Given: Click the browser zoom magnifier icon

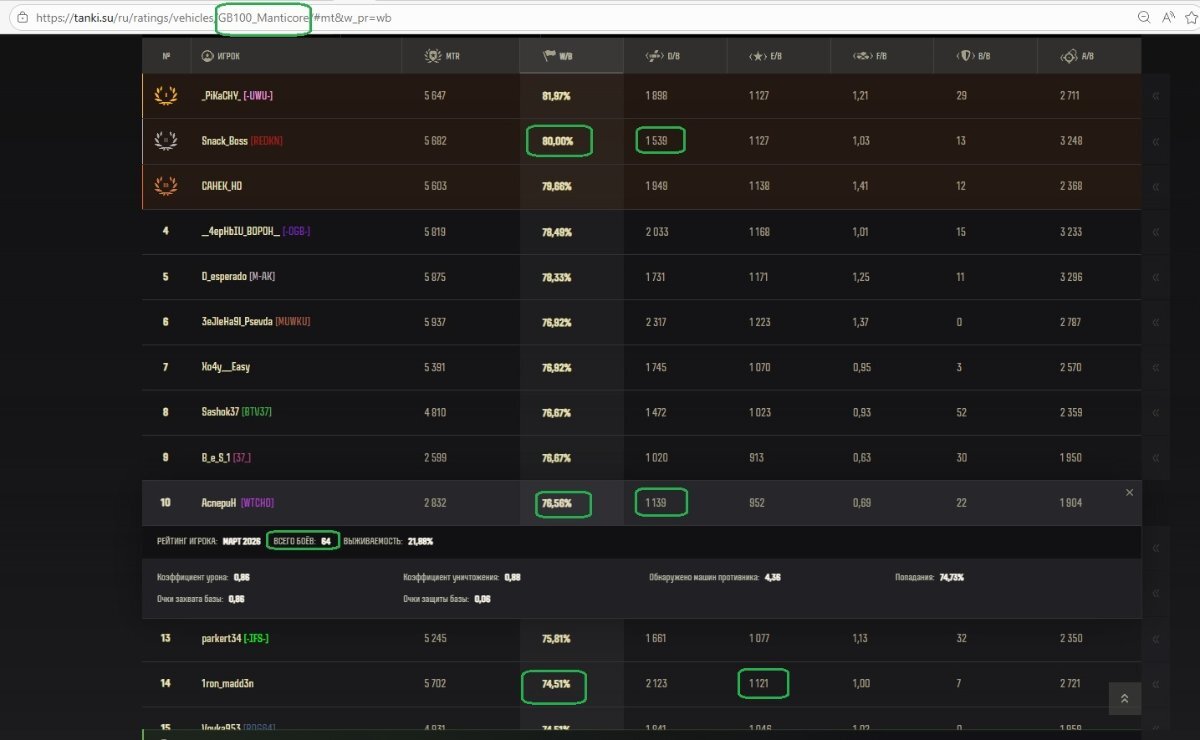Looking at the screenshot, I should pyautogui.click(x=1144, y=17).
